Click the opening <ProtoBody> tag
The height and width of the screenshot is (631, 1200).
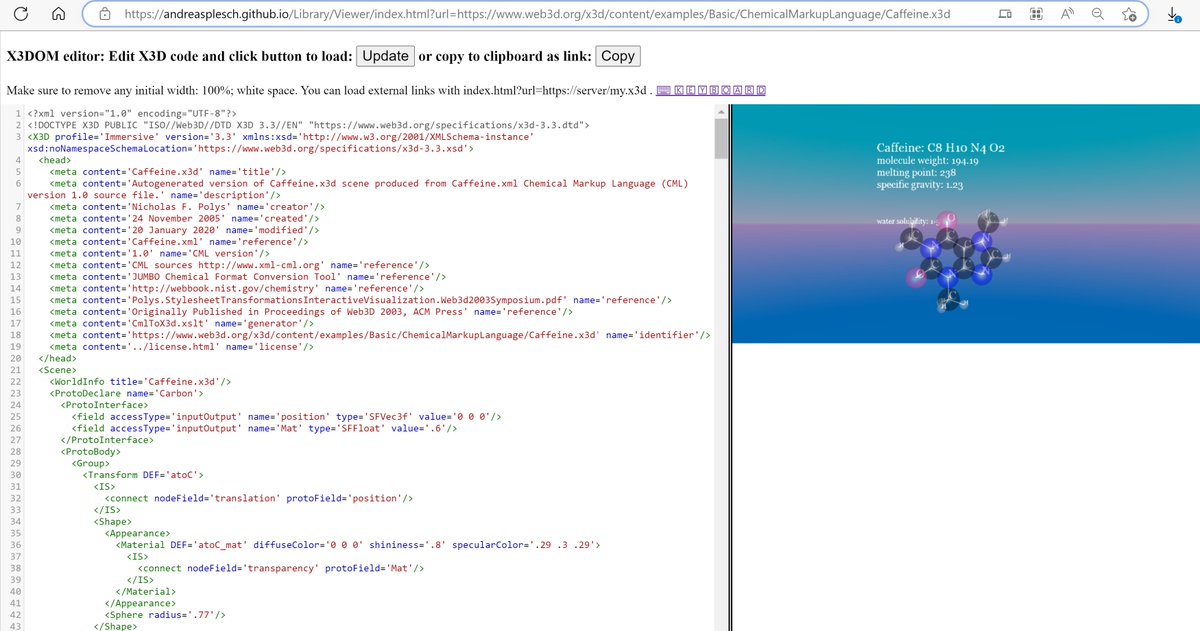tap(91, 452)
